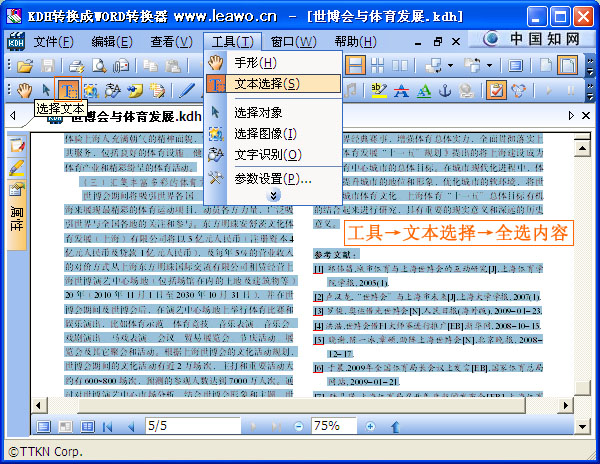Select the Hand tool in the toolbar
The image size is (600, 464).
24,90
